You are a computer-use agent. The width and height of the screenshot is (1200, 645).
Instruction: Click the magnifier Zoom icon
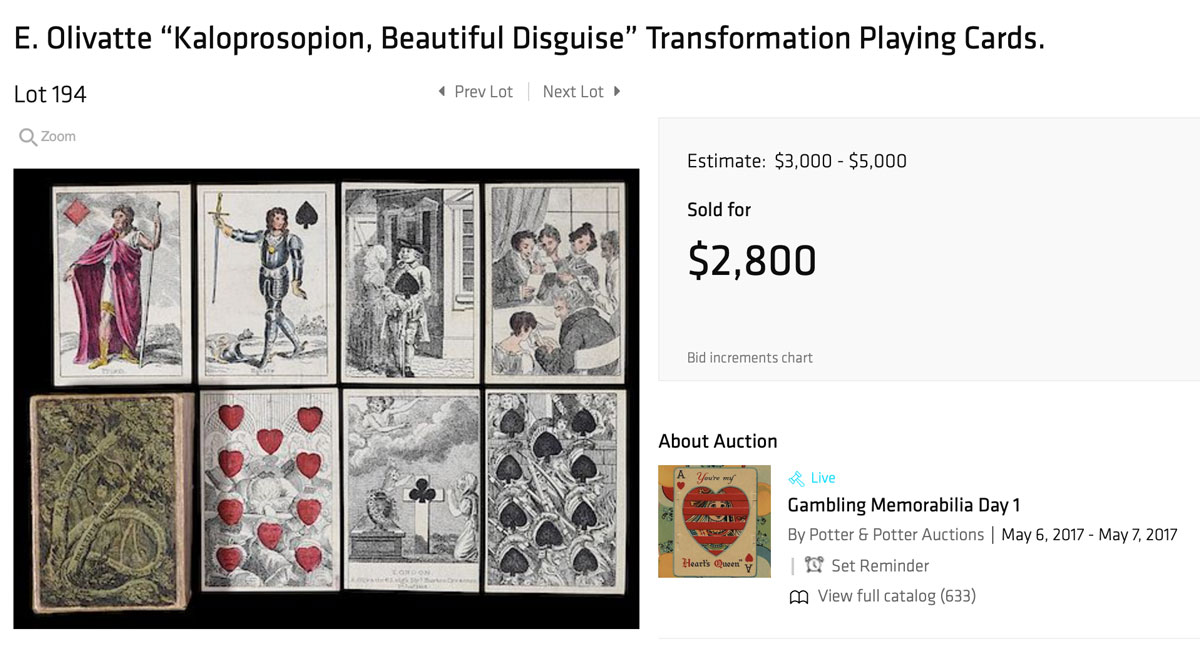28,137
